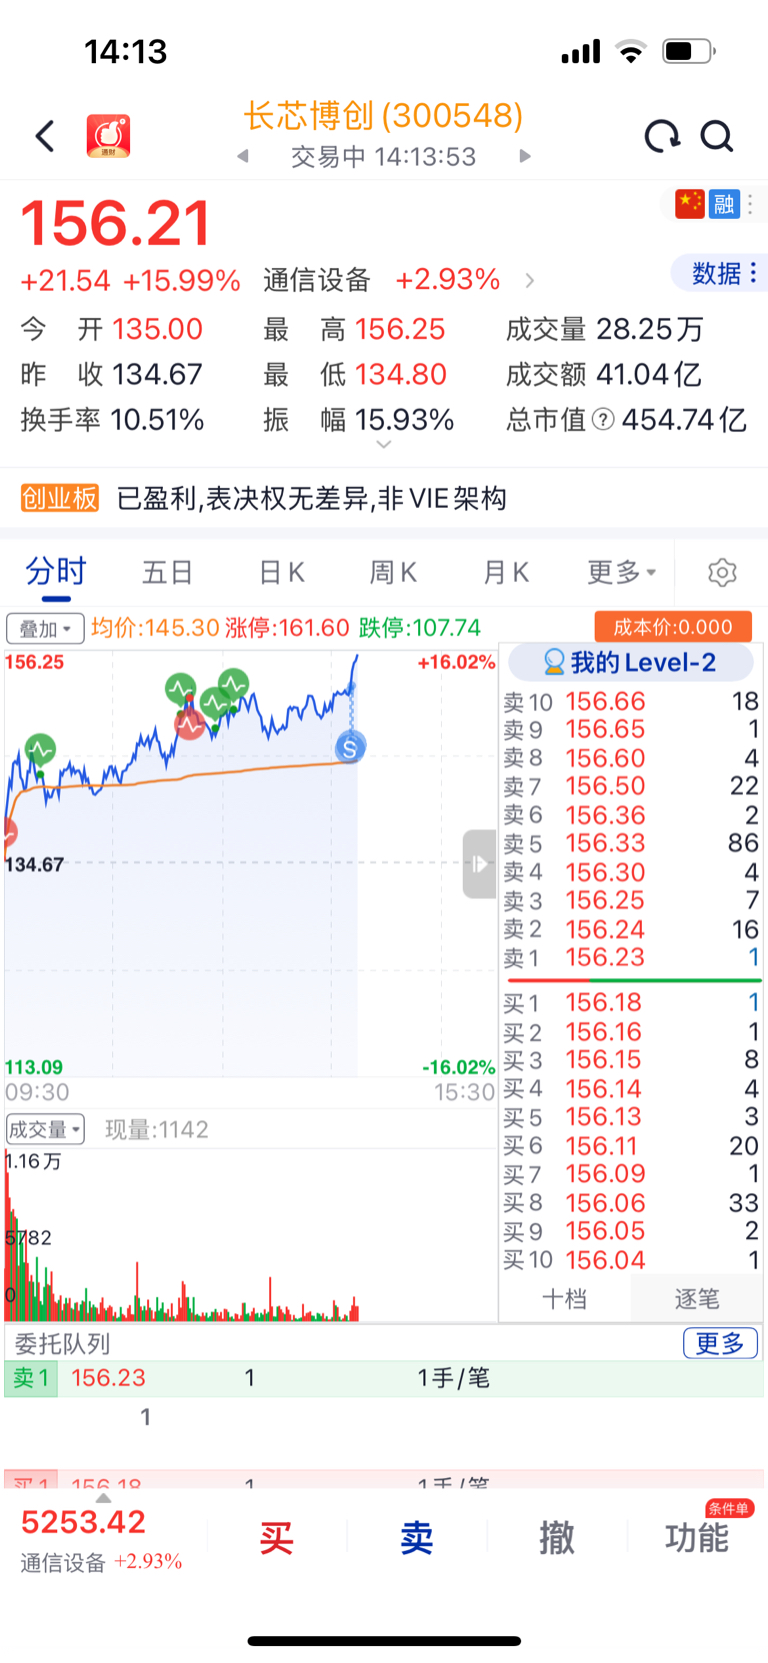Open sector detail chevron after +2.93%
This screenshot has height=1663, width=768.
coord(530,280)
